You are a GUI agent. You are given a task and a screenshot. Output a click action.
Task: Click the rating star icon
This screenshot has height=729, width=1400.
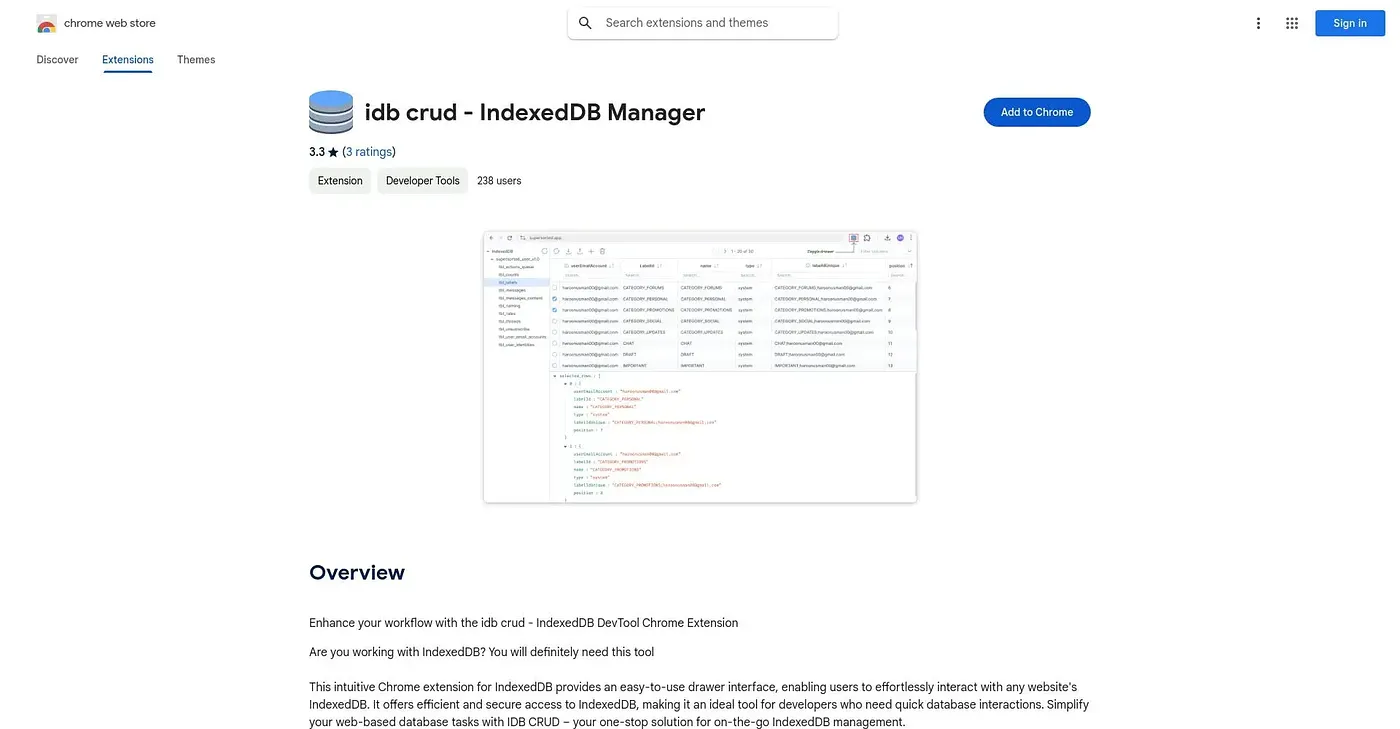click(333, 153)
